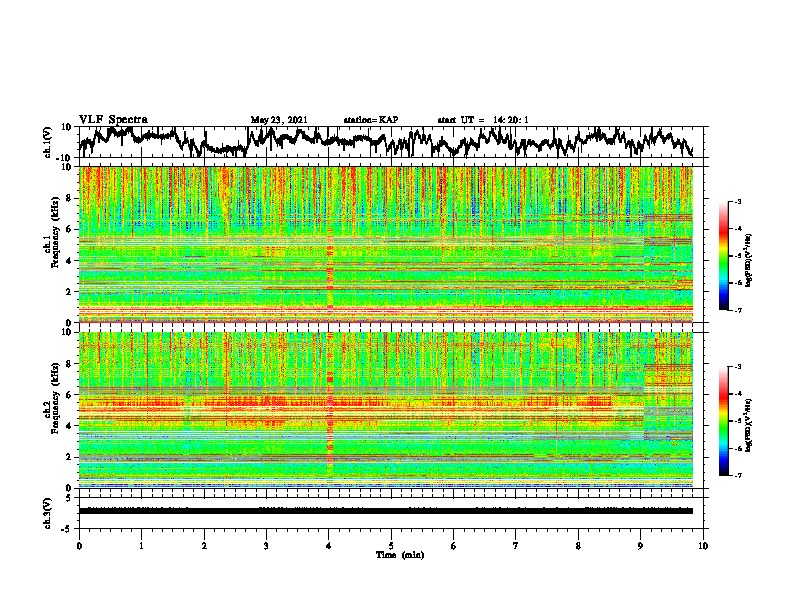
Task: Click the ch.1 colorbar log(PSD) units label
Action: tap(749, 260)
